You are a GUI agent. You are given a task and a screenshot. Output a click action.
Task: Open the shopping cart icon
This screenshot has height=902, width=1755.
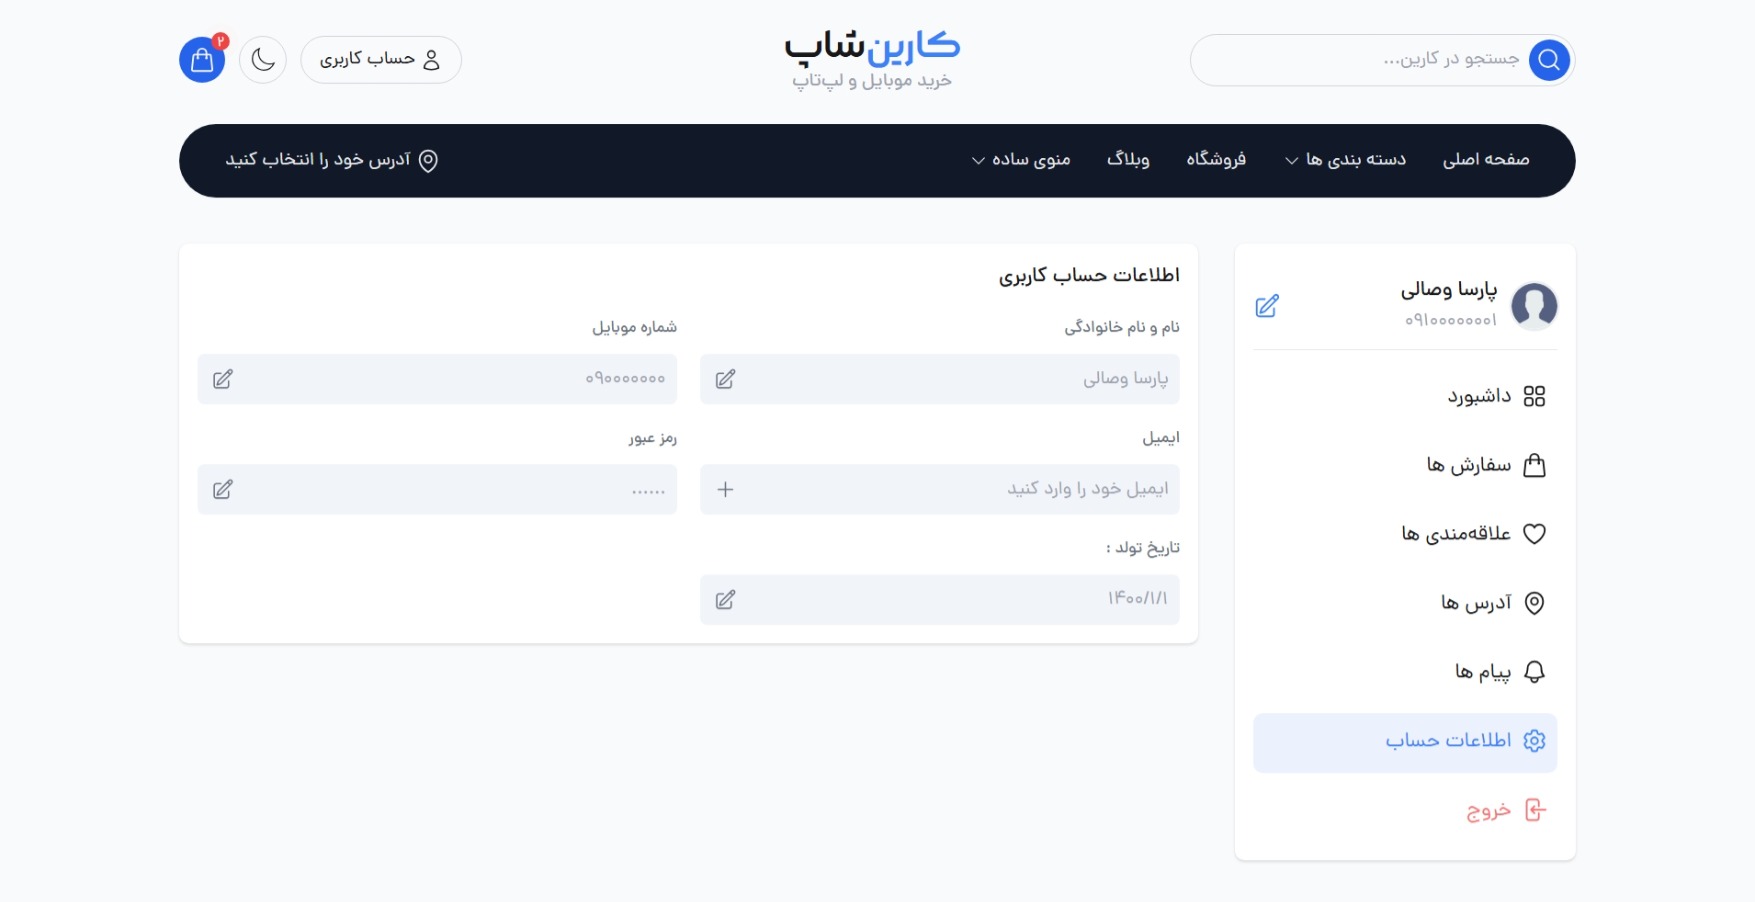pos(202,60)
